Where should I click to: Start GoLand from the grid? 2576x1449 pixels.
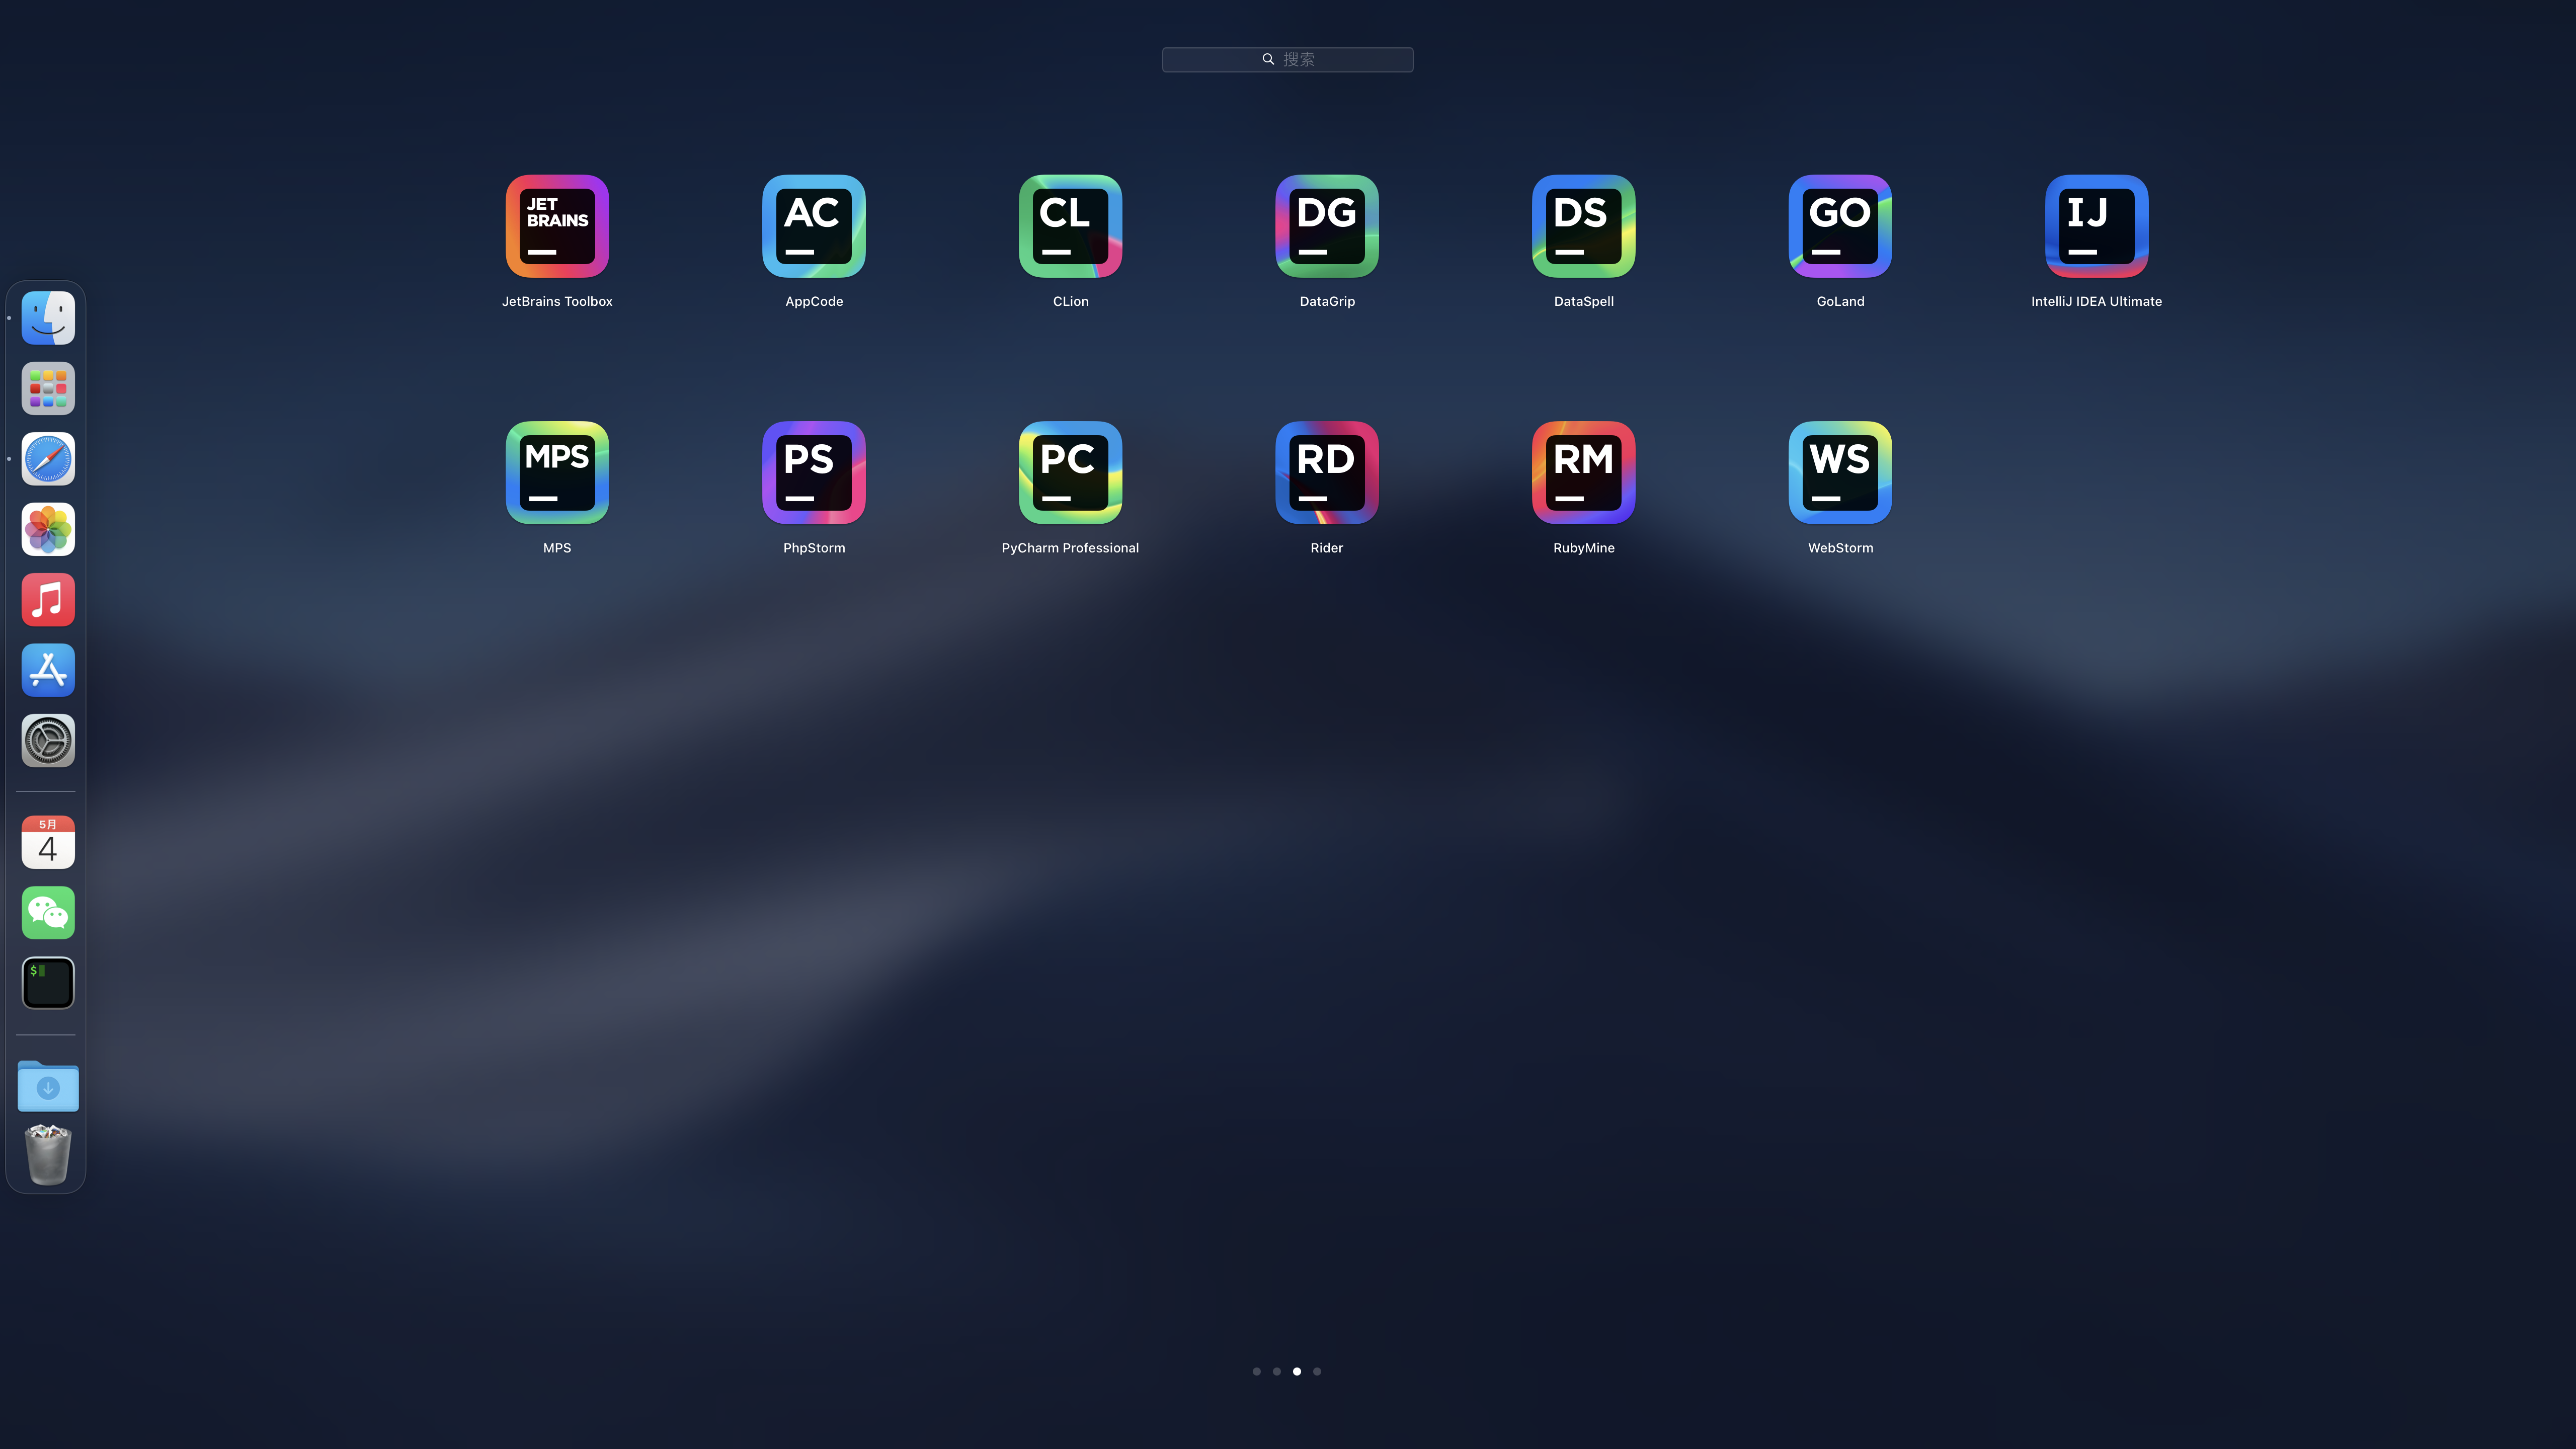(x=1840, y=226)
